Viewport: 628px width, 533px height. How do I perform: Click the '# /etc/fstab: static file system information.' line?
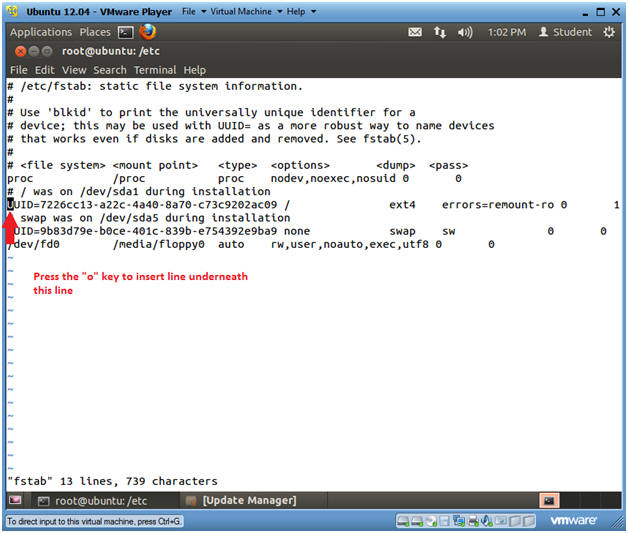[155, 86]
